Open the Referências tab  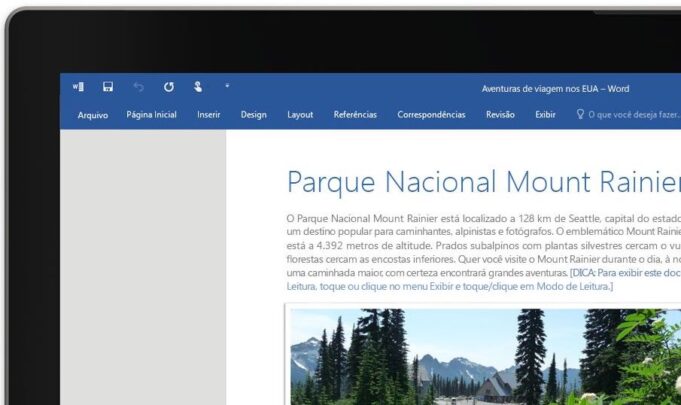point(355,115)
